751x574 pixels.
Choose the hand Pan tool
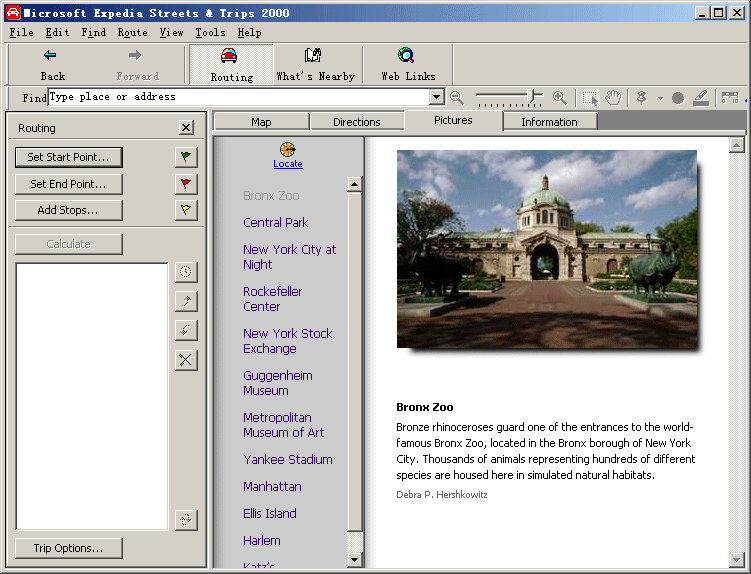[613, 98]
